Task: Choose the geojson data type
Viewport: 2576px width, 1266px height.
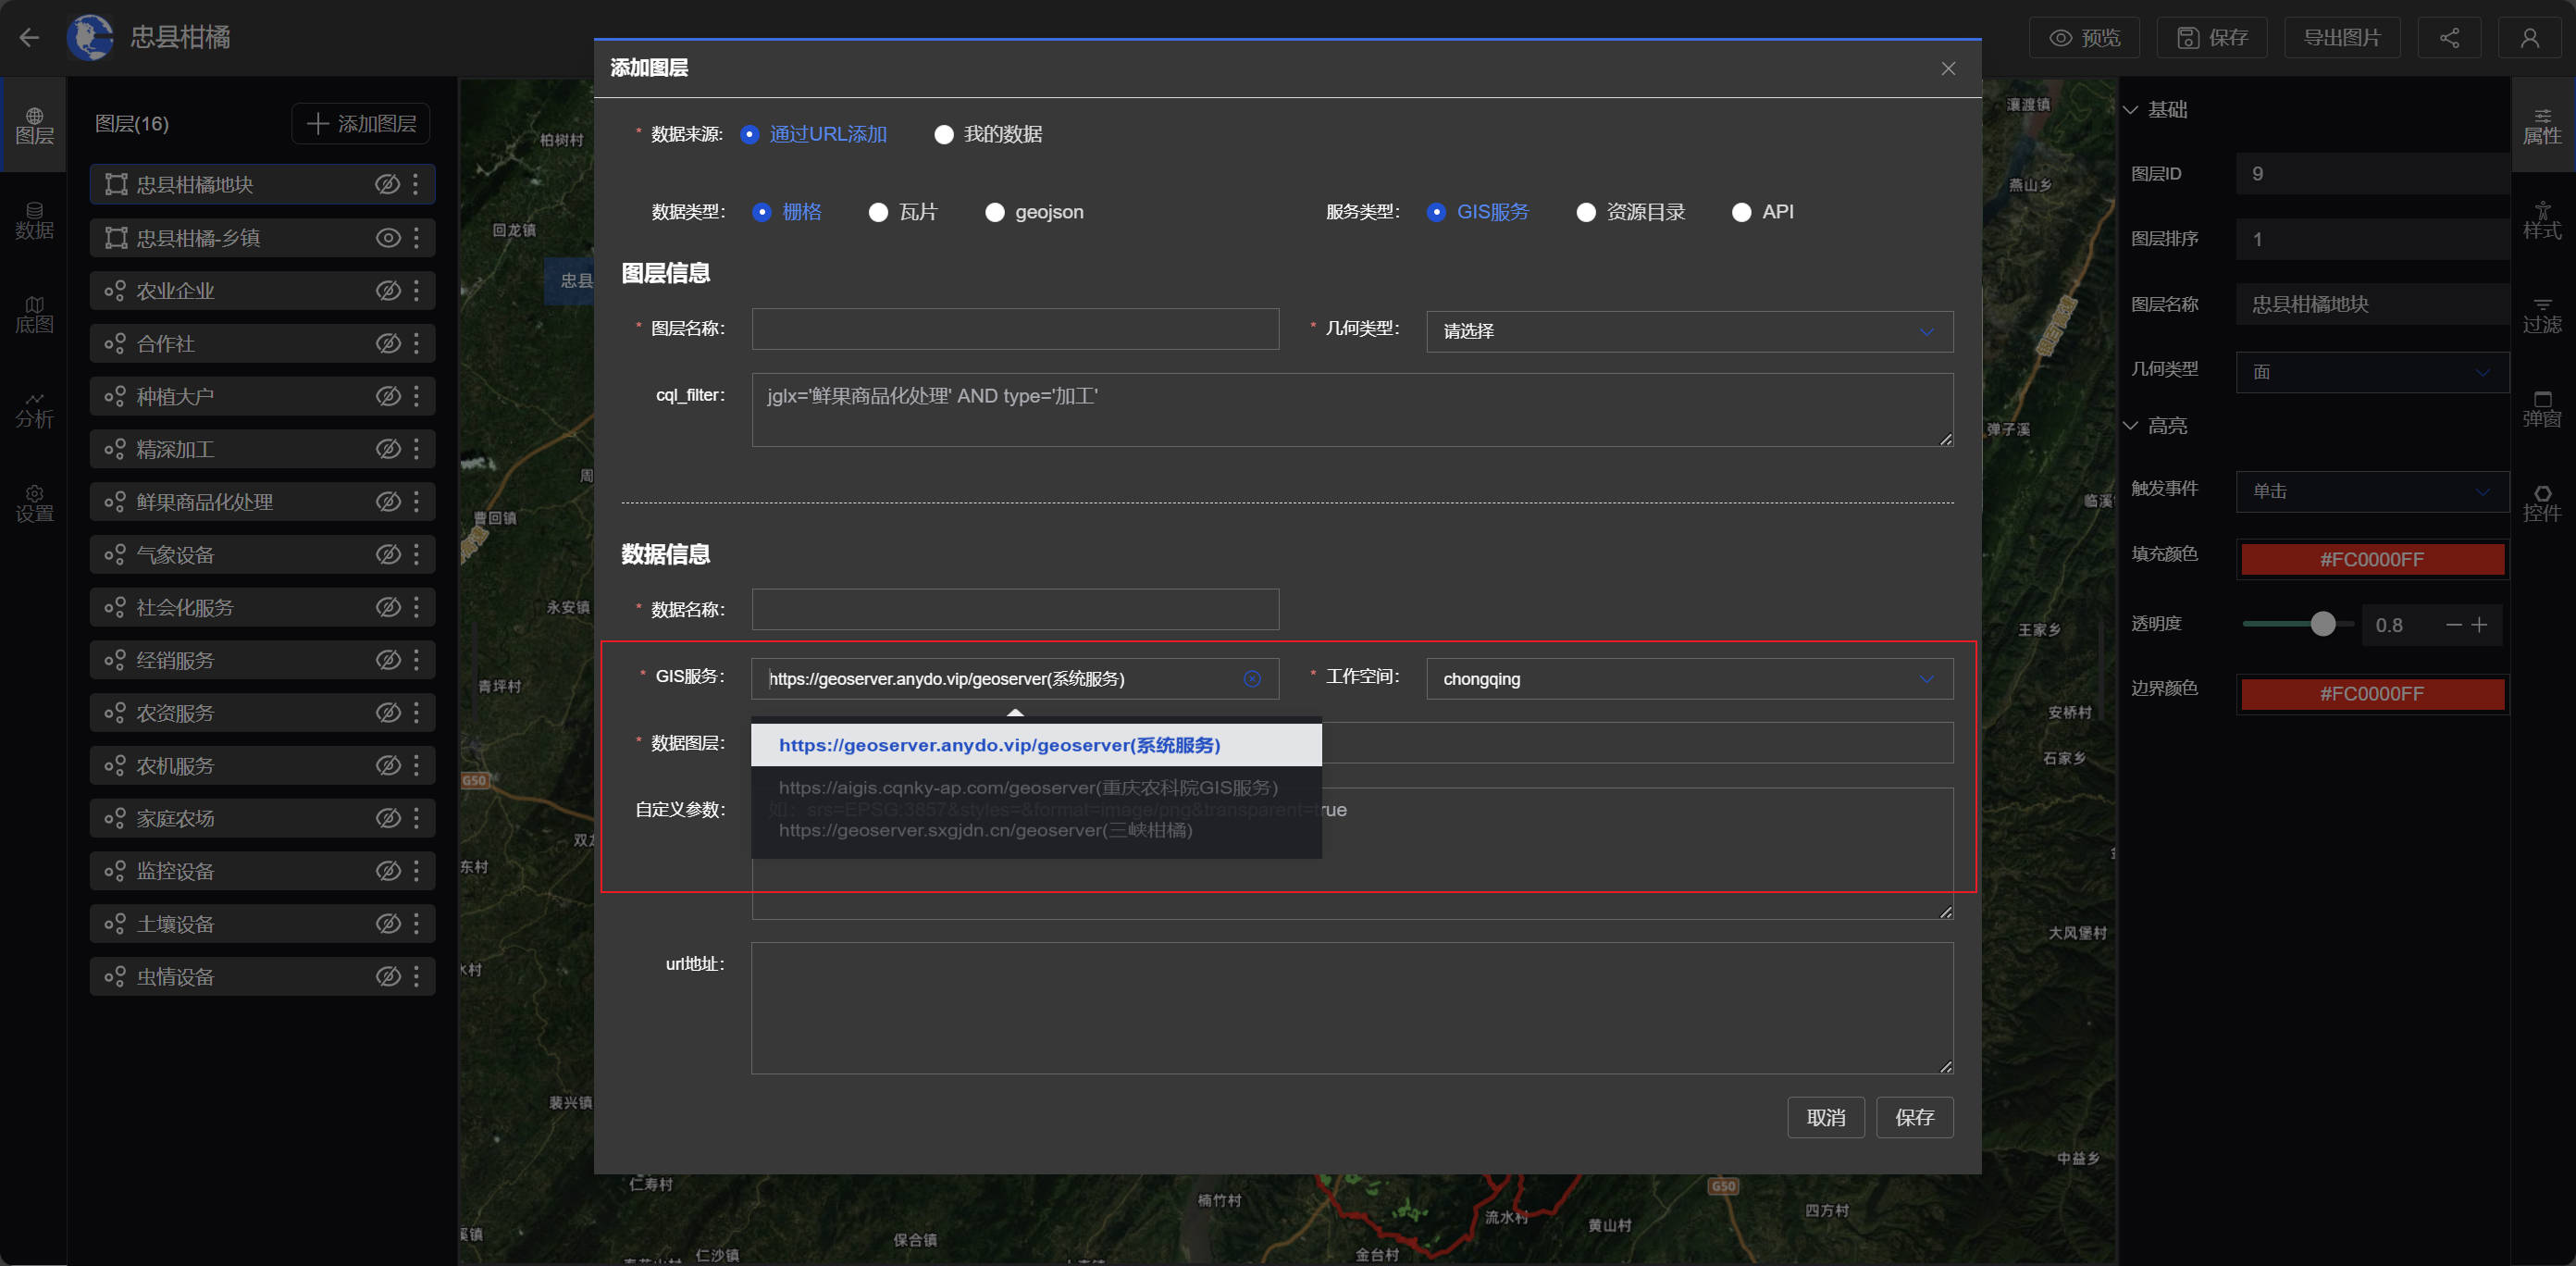Action: 995,212
